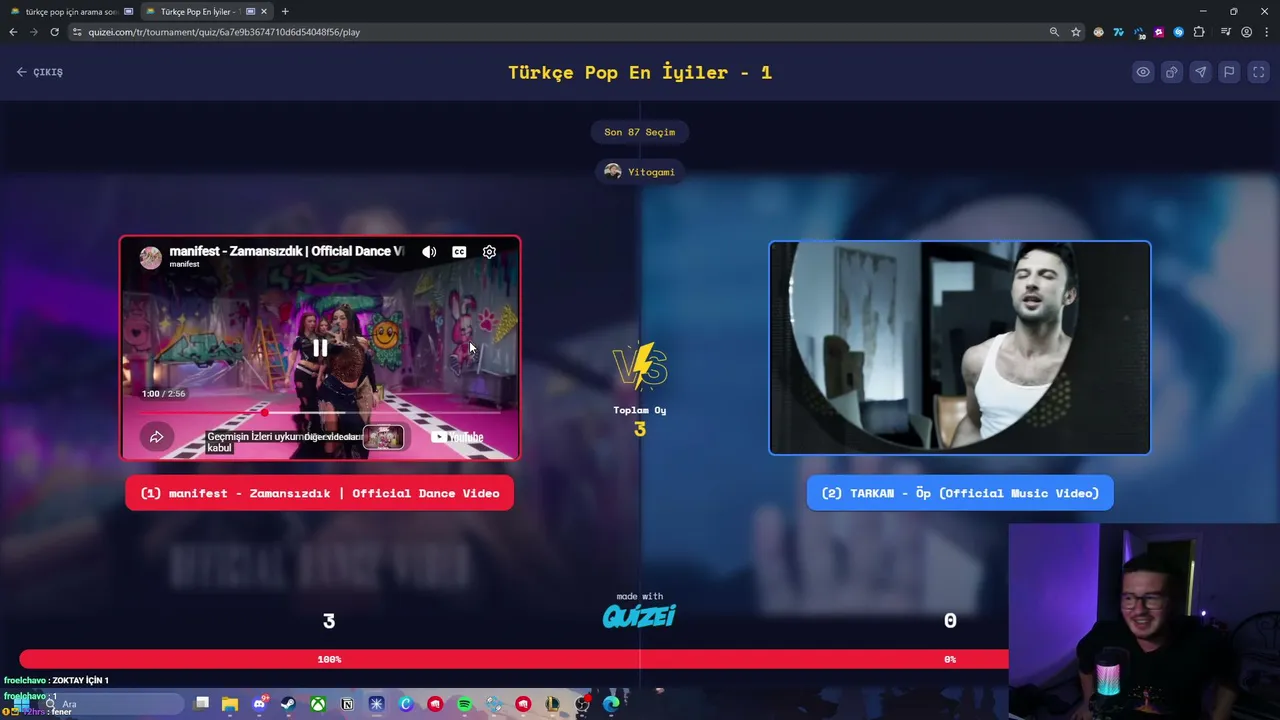Open the media controls music icon

(1226, 32)
